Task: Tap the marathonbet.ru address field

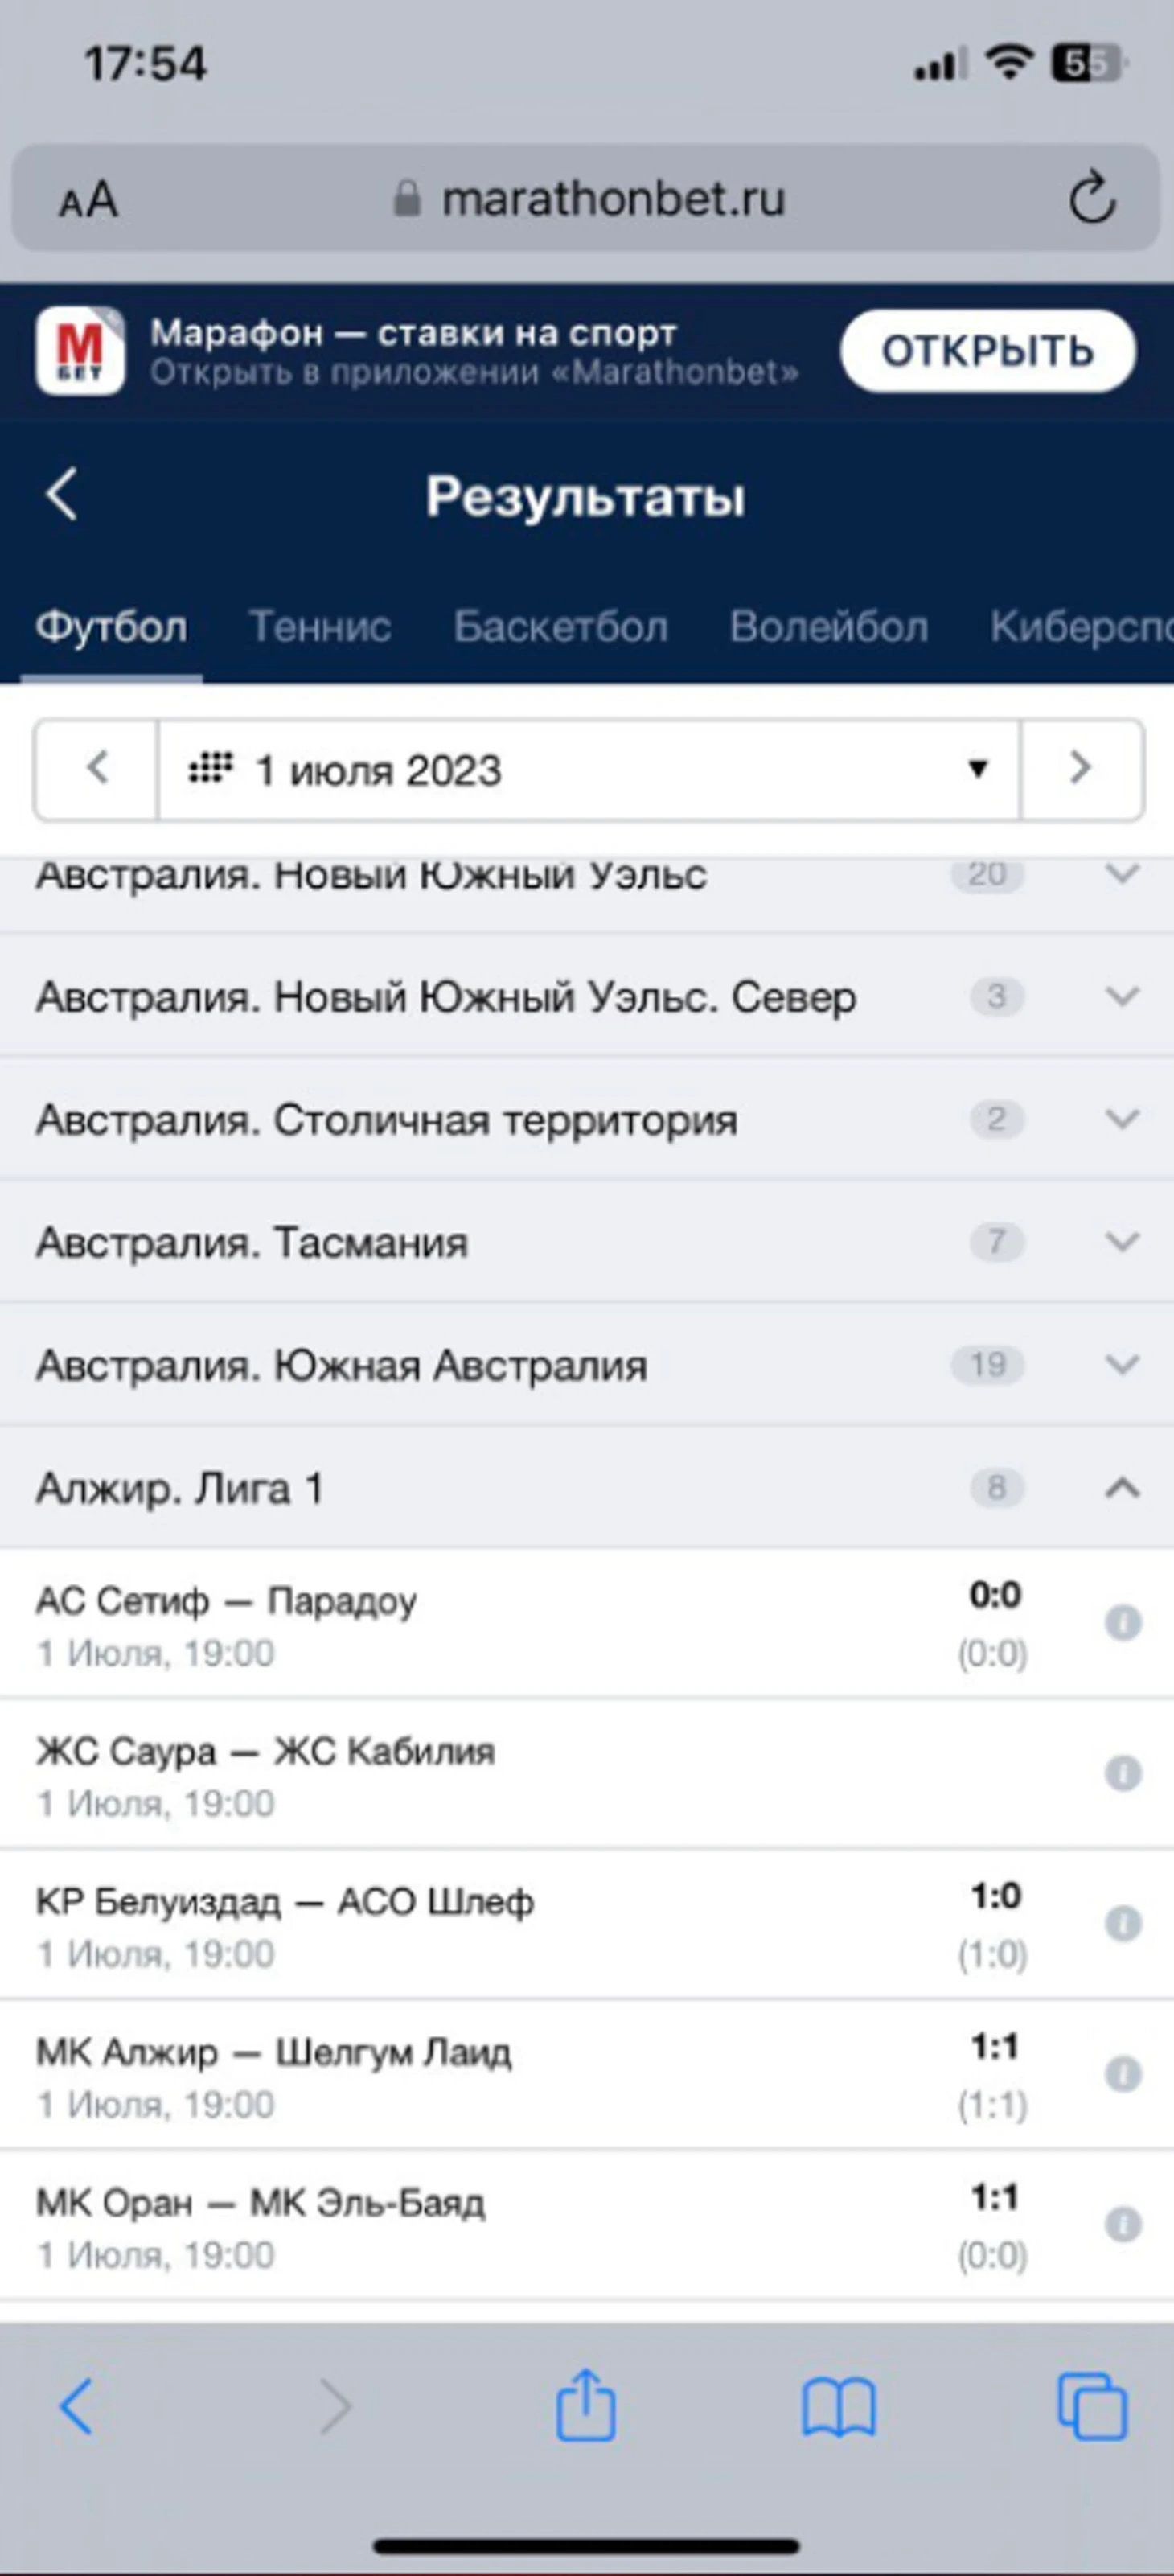Action: coord(612,199)
